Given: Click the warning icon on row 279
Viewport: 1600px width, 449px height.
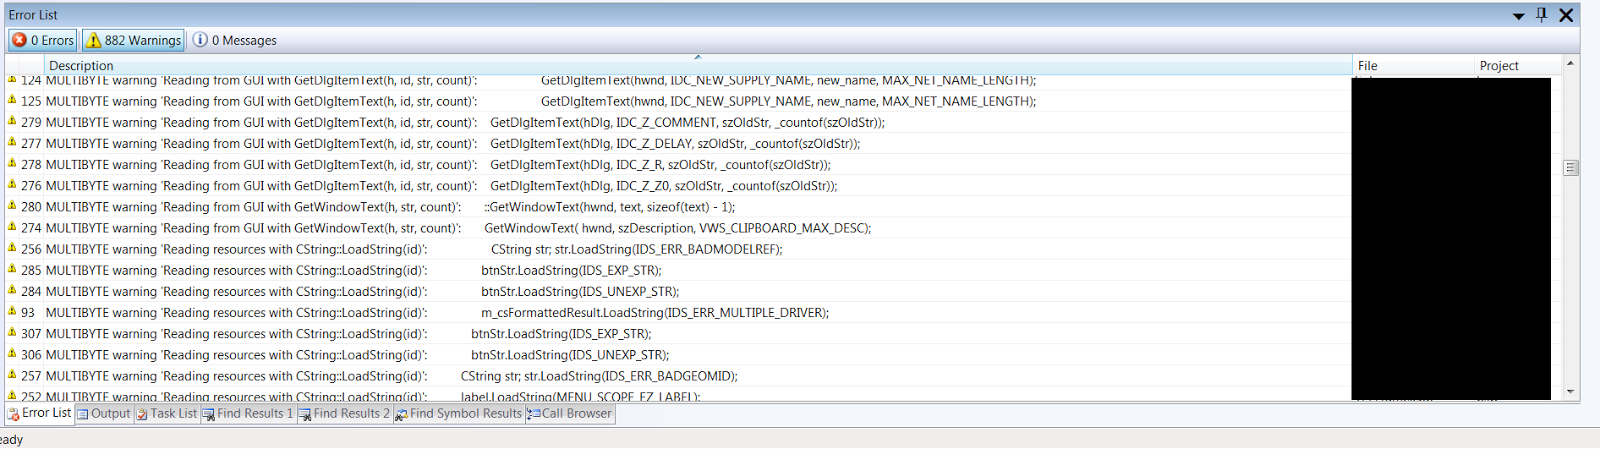Looking at the screenshot, I should [12, 121].
